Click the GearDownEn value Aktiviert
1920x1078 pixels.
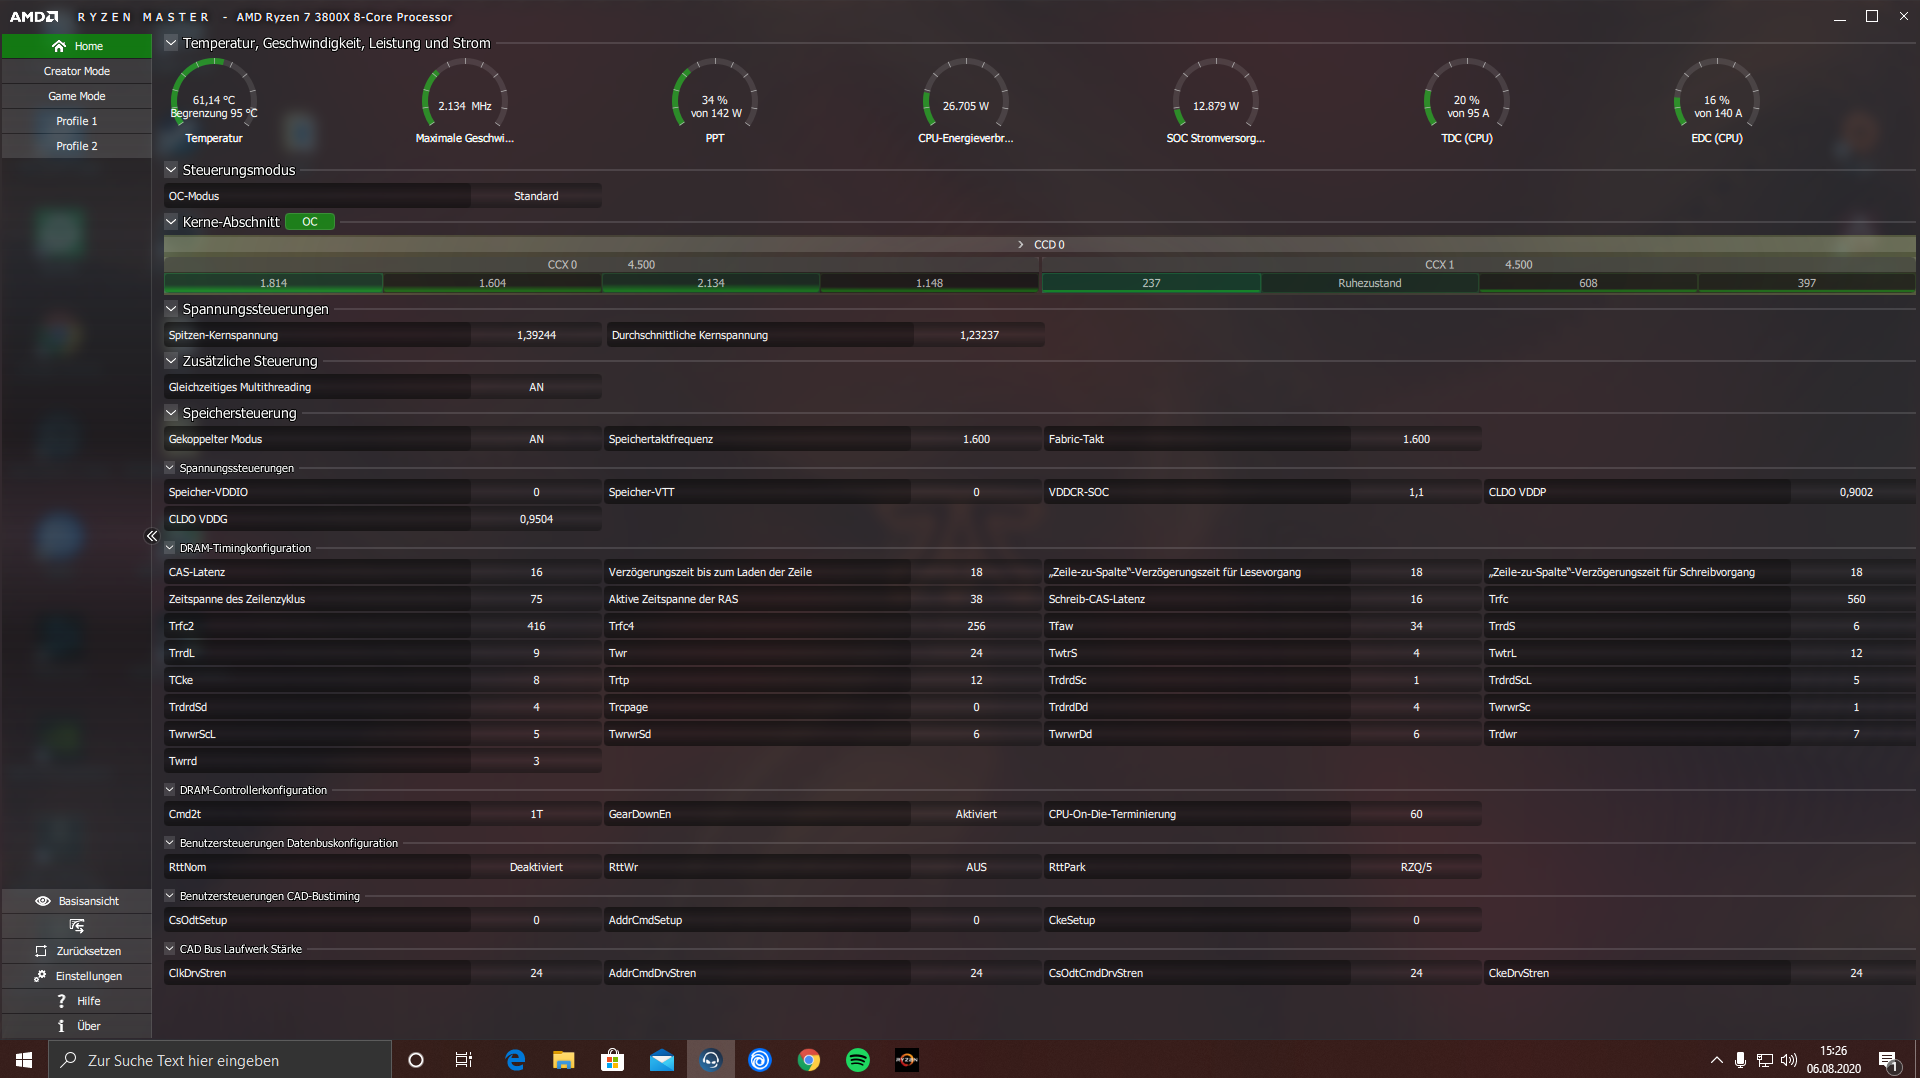click(x=976, y=814)
